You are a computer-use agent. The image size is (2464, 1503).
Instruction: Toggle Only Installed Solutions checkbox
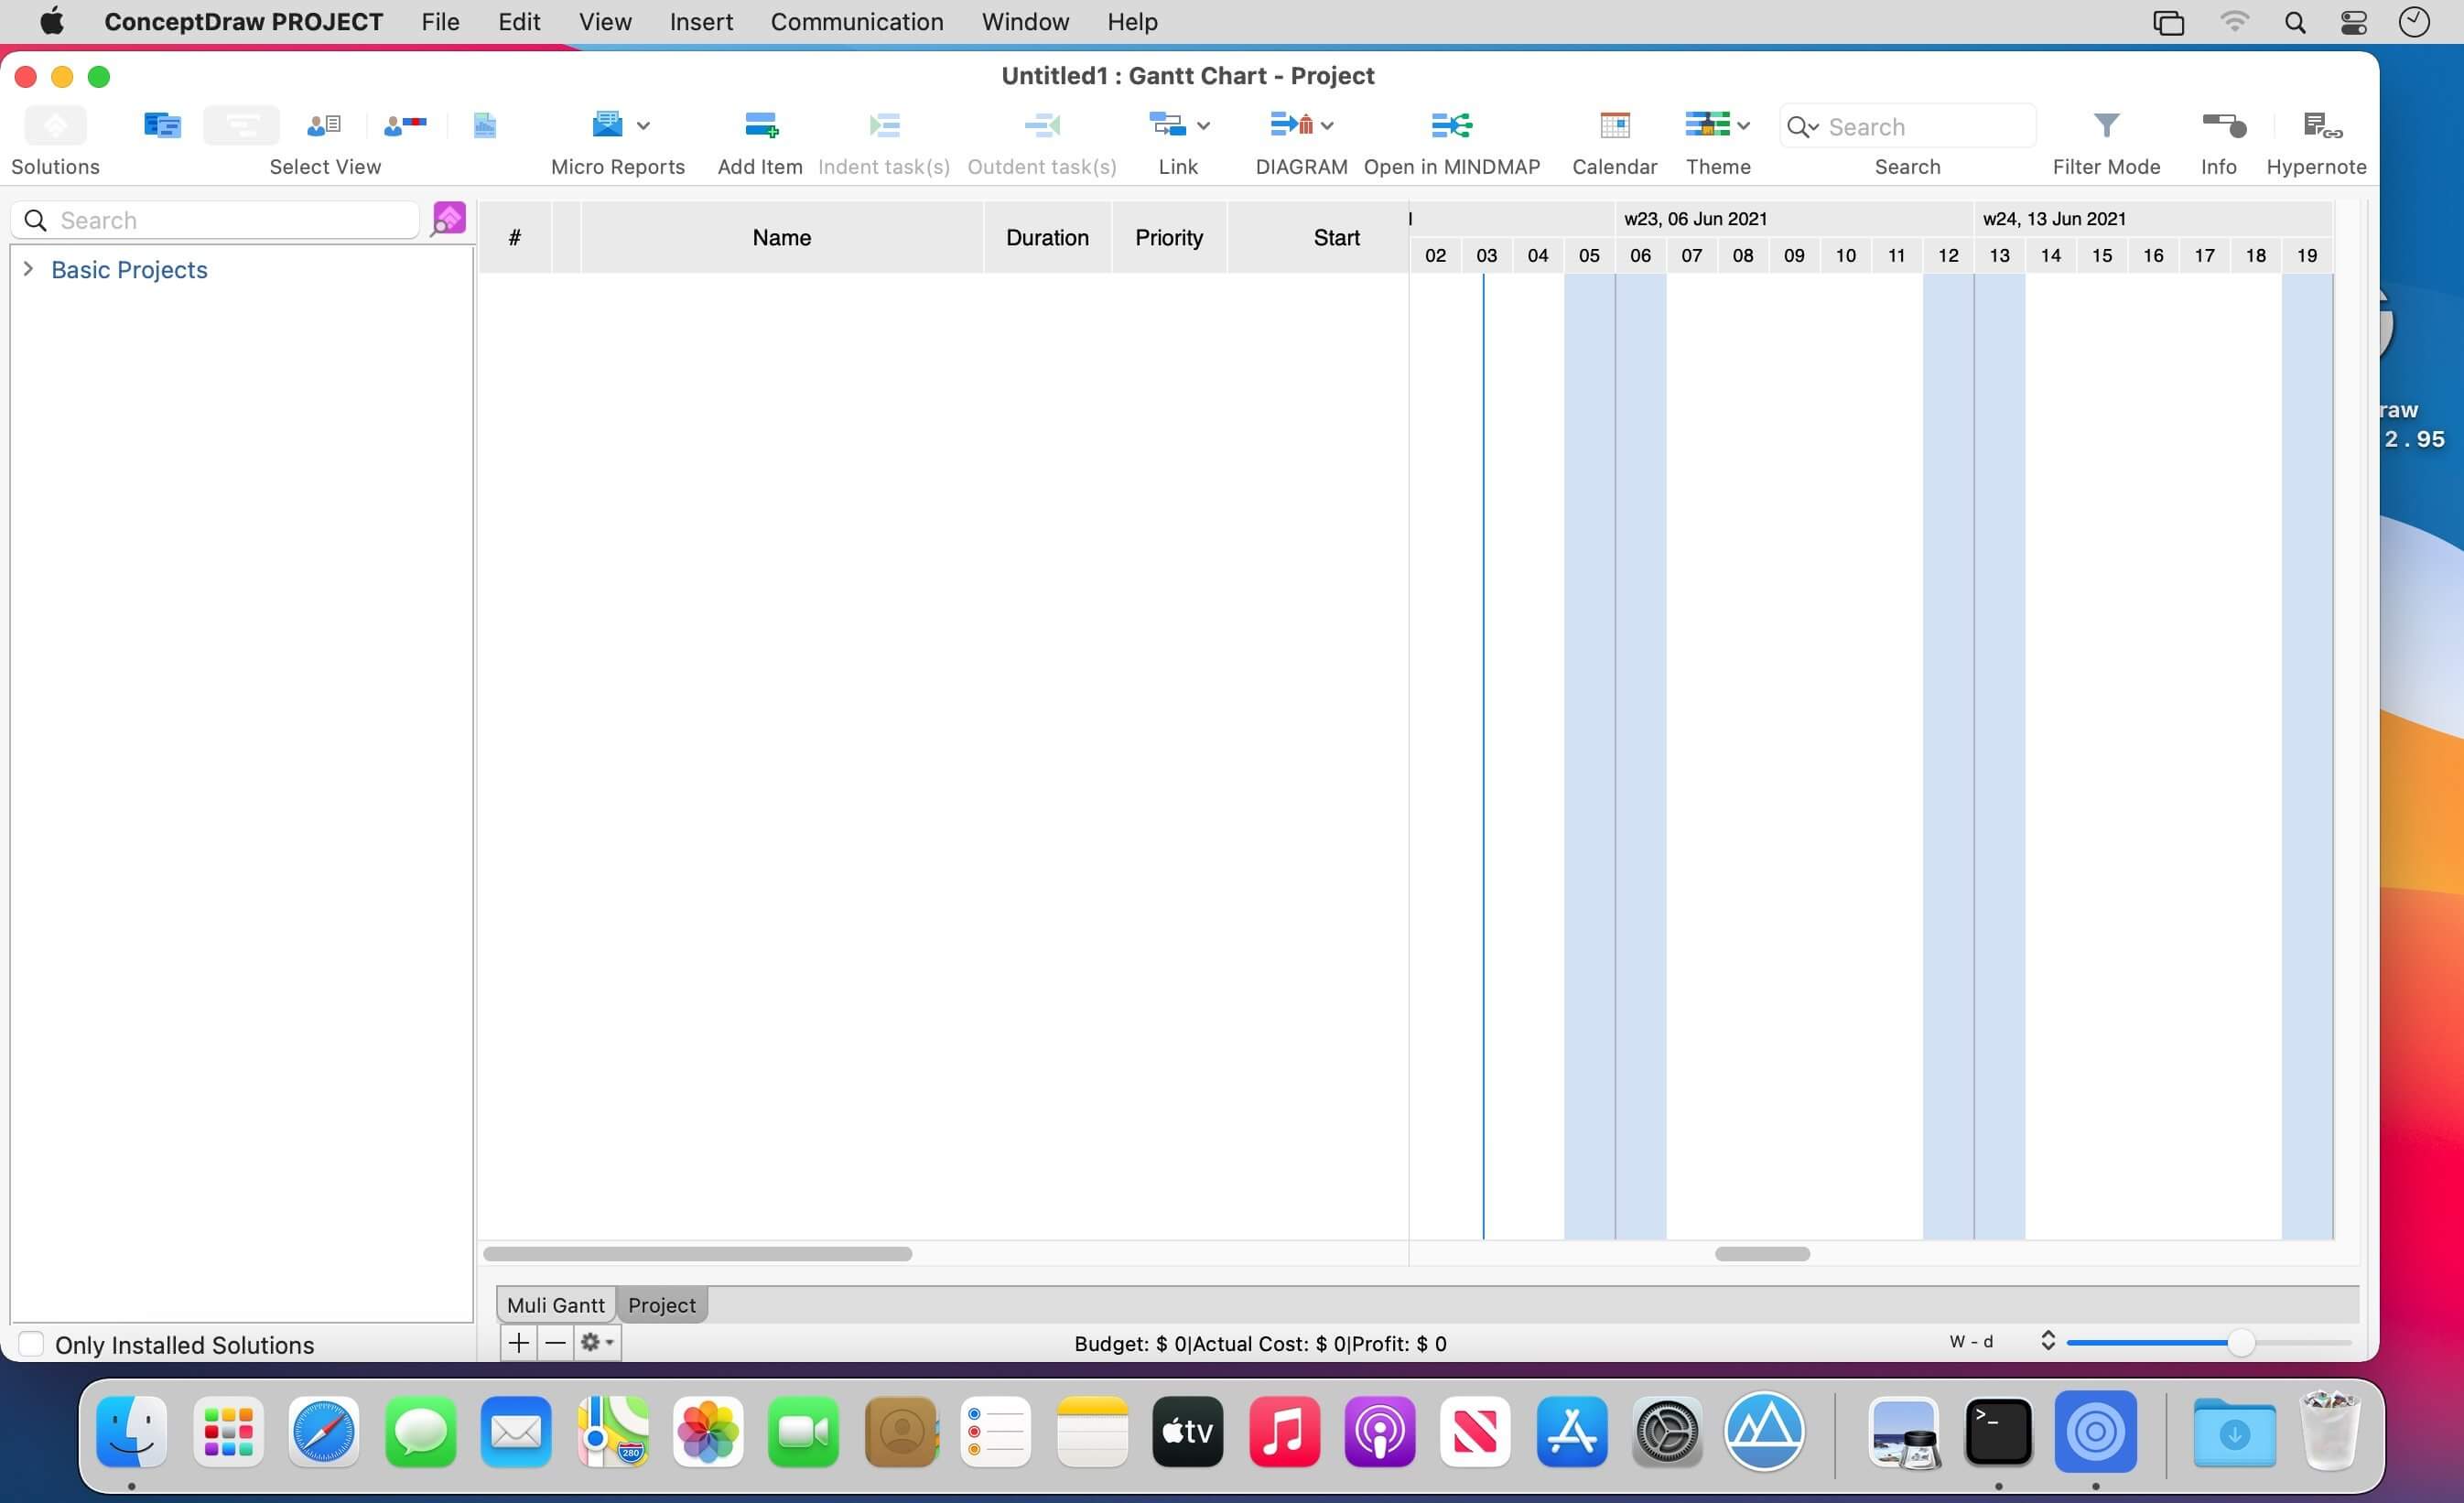pyautogui.click(x=32, y=1344)
